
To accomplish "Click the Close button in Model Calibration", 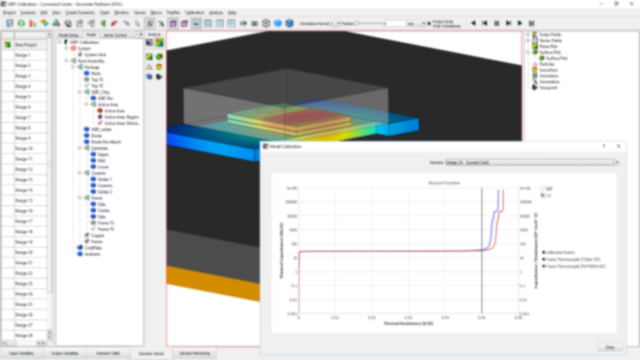I will pyautogui.click(x=610, y=347).
